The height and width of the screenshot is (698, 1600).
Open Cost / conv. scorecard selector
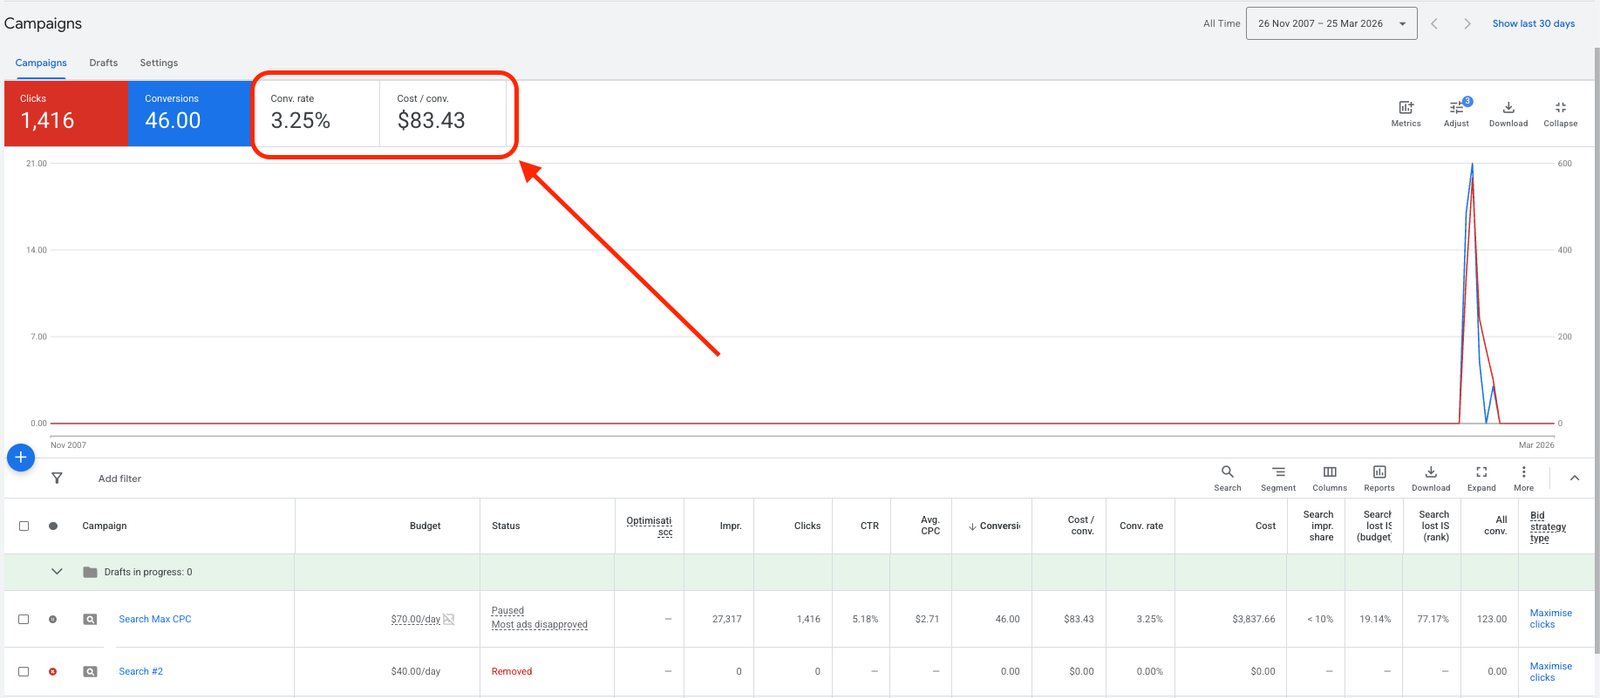click(x=443, y=113)
